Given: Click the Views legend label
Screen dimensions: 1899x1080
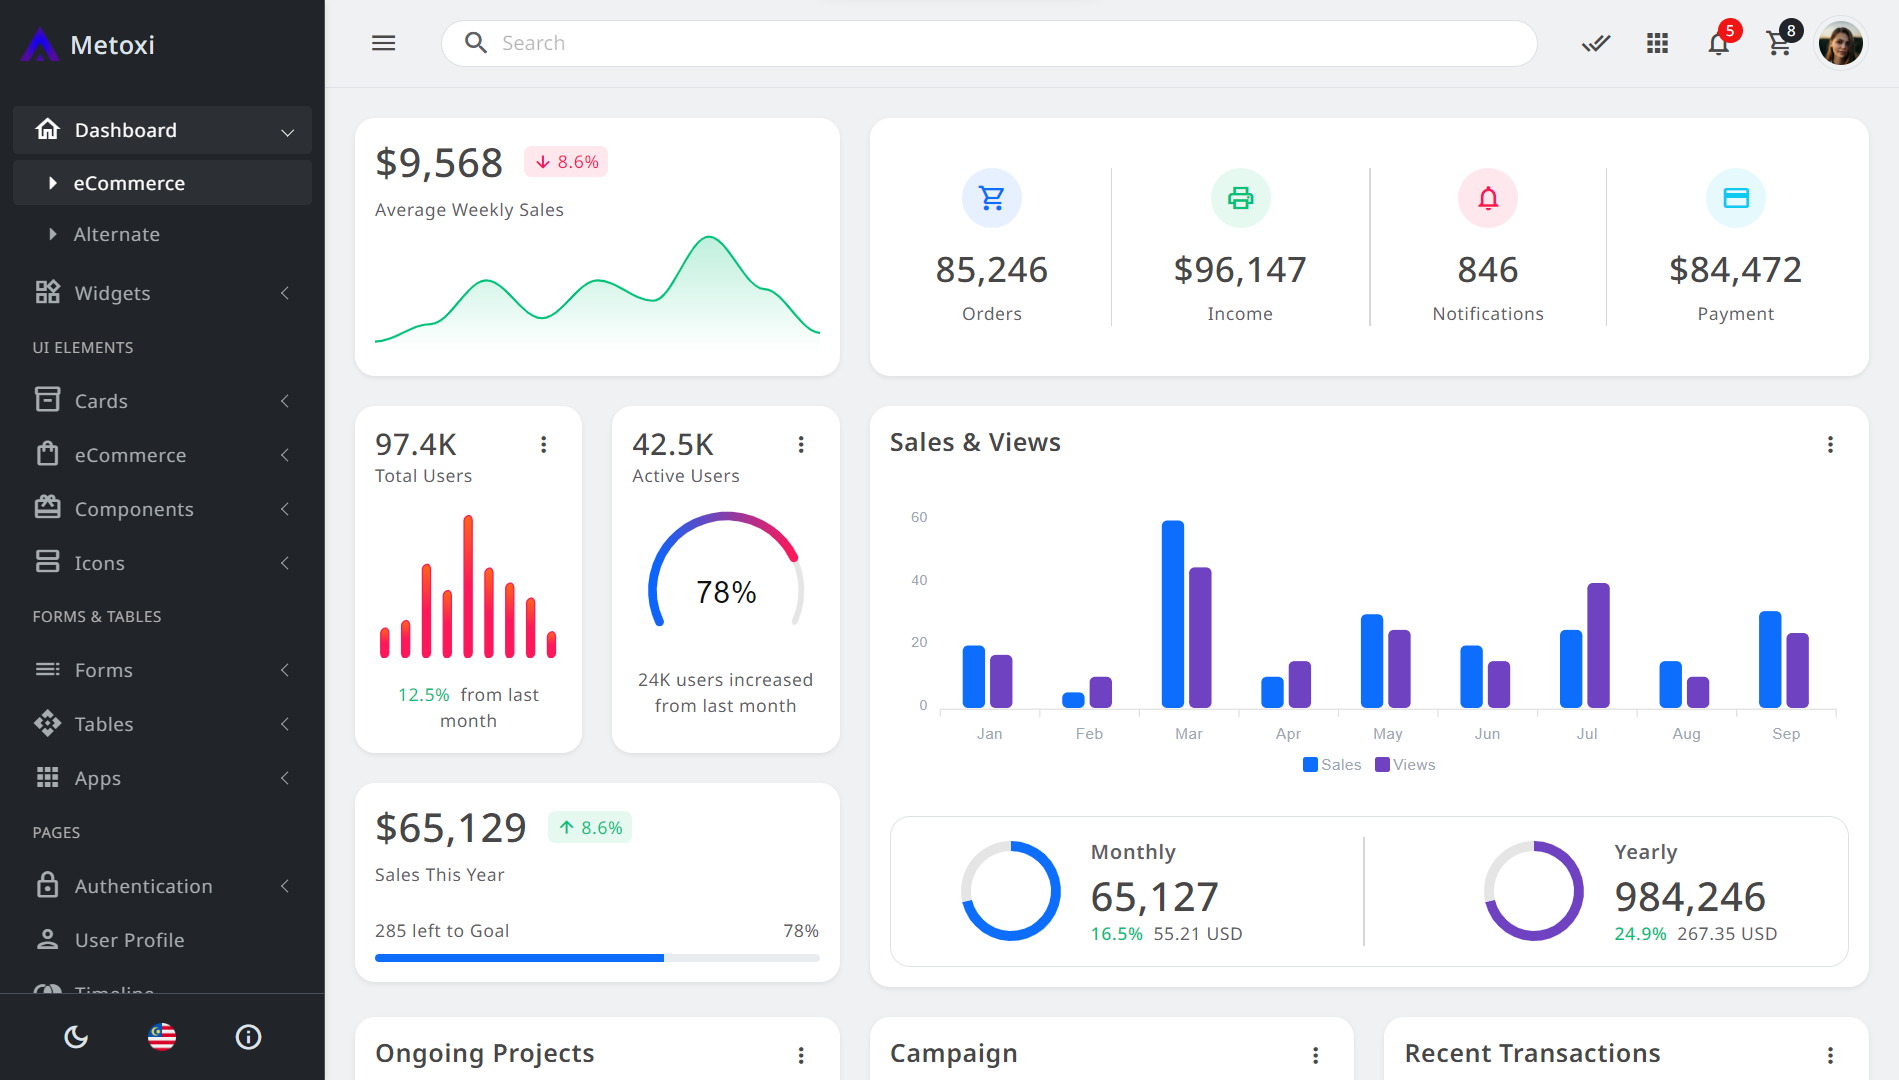Looking at the screenshot, I should click(x=1405, y=764).
